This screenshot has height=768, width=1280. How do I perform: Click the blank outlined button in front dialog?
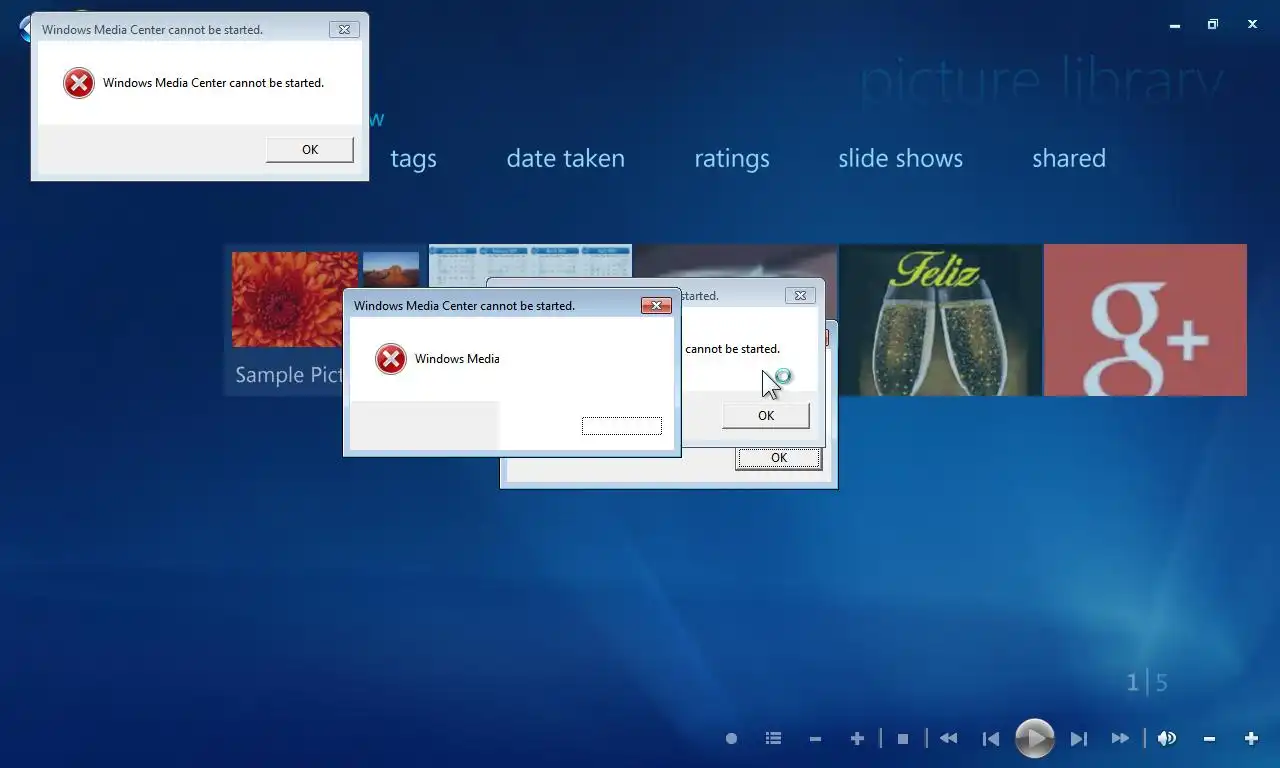click(622, 426)
